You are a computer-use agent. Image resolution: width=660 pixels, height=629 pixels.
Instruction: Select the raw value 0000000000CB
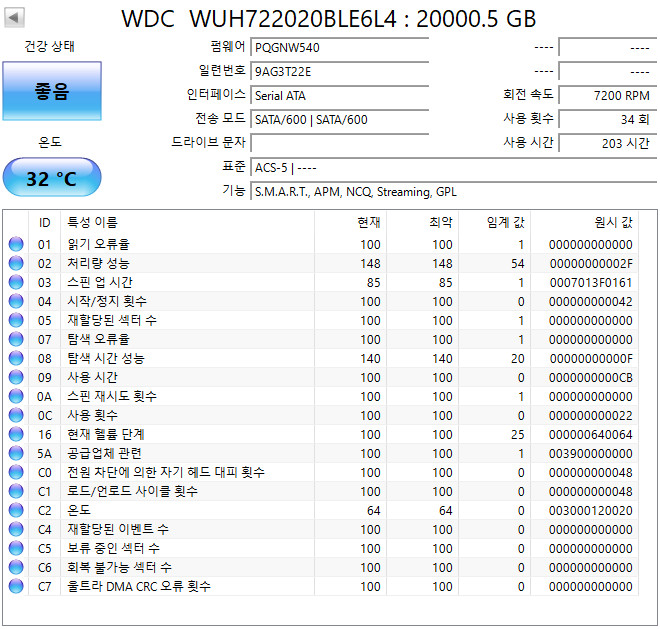click(x=591, y=378)
